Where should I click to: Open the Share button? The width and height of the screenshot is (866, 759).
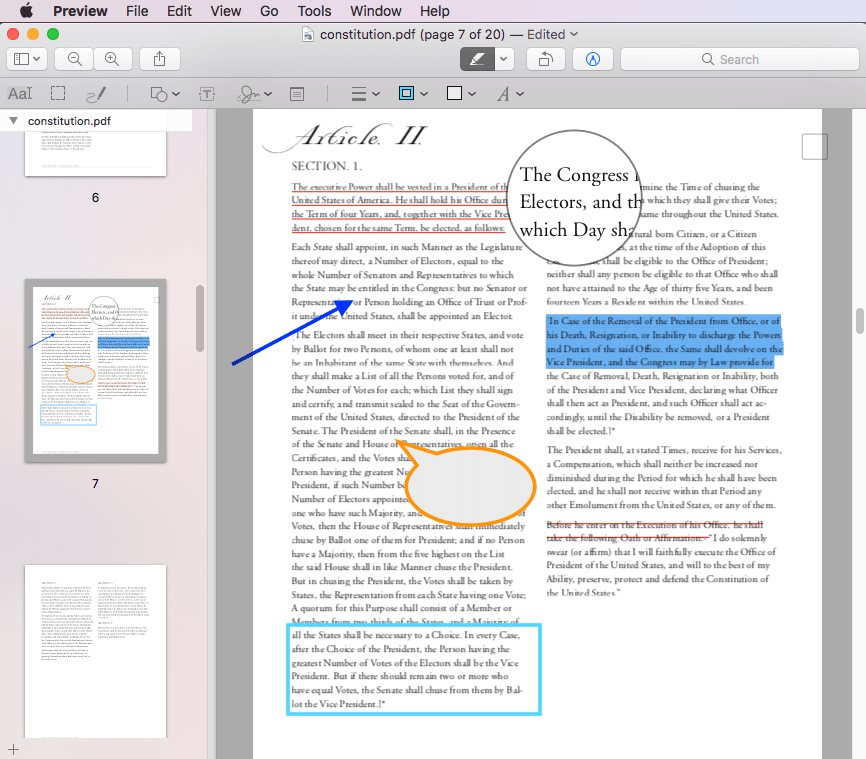tap(160, 59)
